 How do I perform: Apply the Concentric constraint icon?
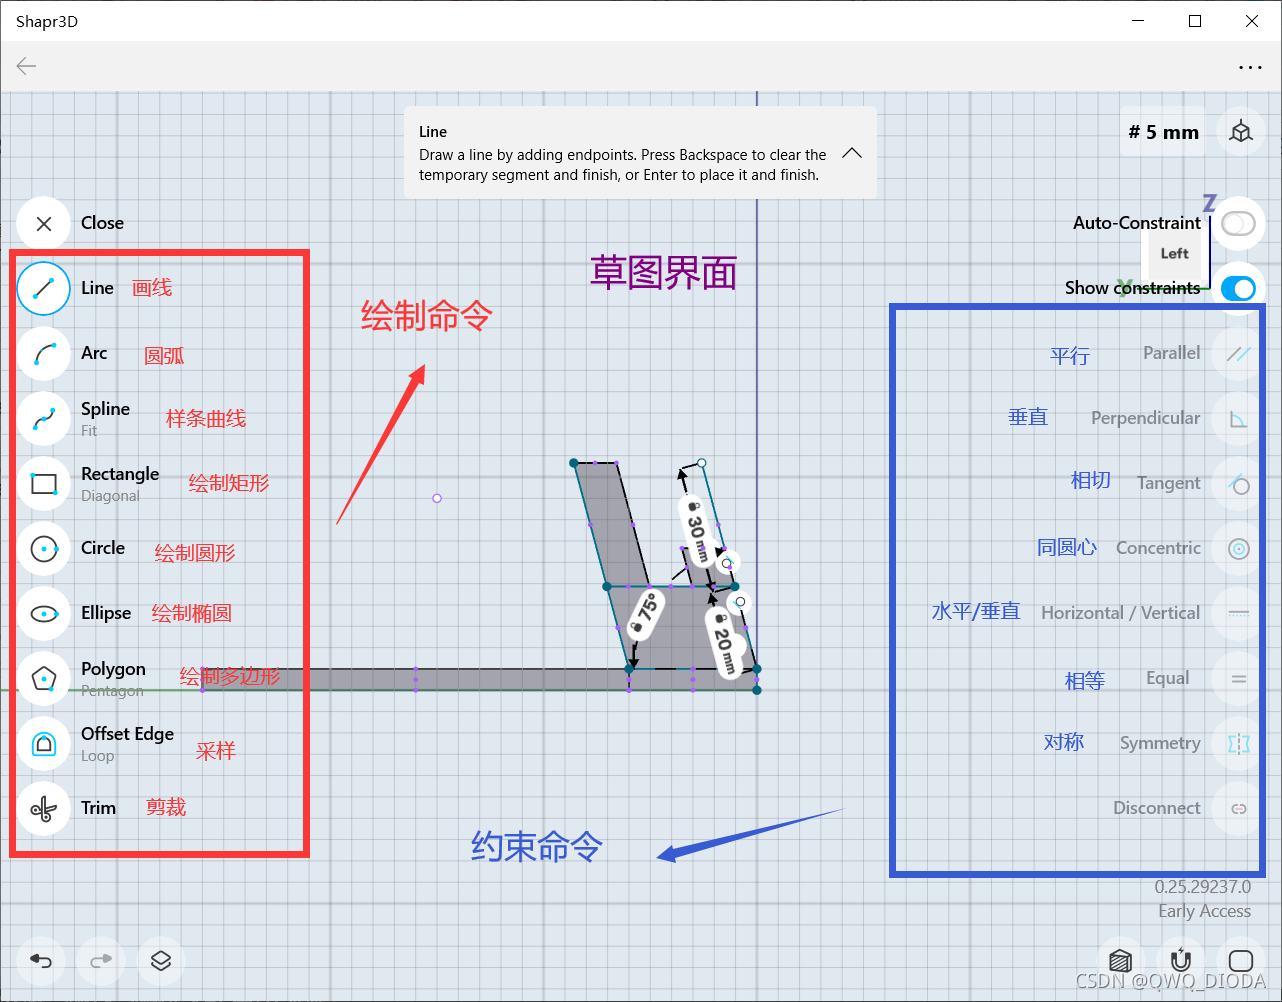coord(1239,548)
